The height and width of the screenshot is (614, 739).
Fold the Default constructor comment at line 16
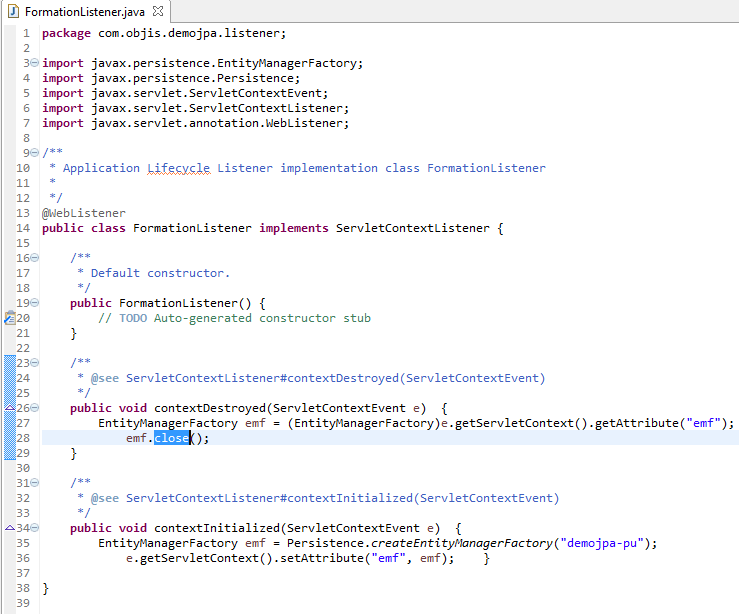35,258
